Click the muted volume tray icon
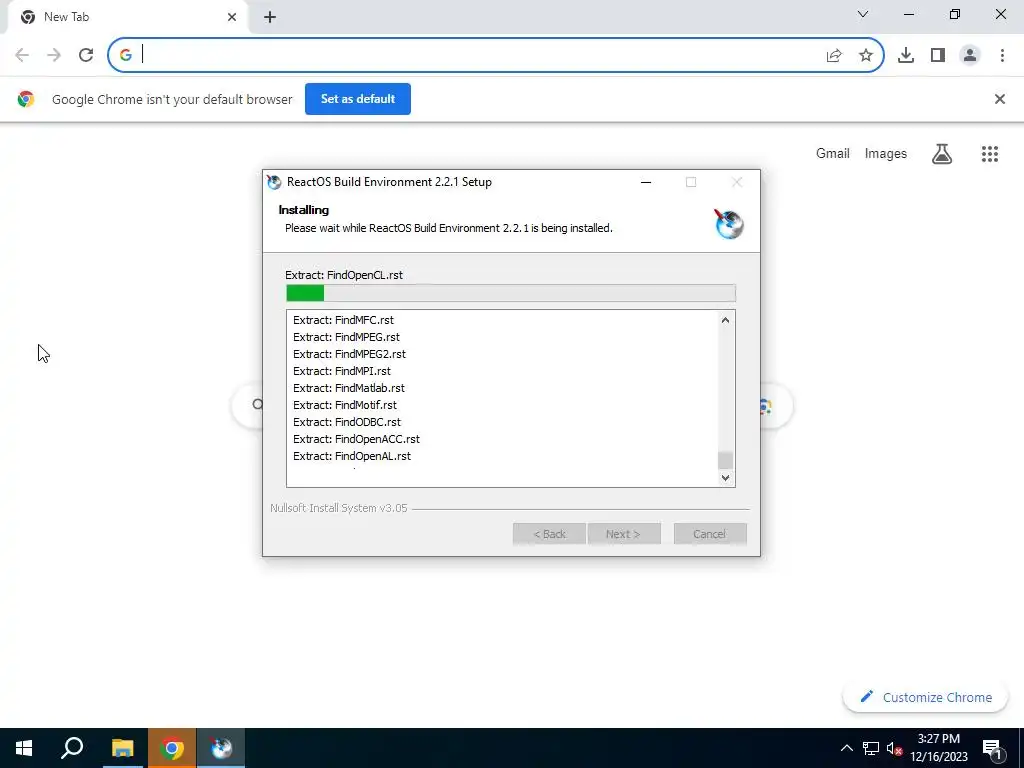Viewport: 1024px width, 768px height. click(x=894, y=748)
